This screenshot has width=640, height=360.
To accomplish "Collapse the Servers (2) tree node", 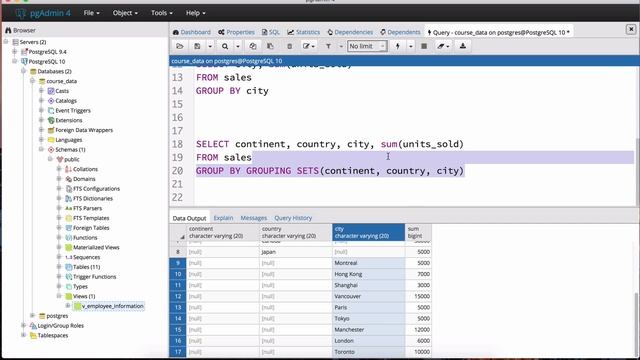I will tap(6, 42).
